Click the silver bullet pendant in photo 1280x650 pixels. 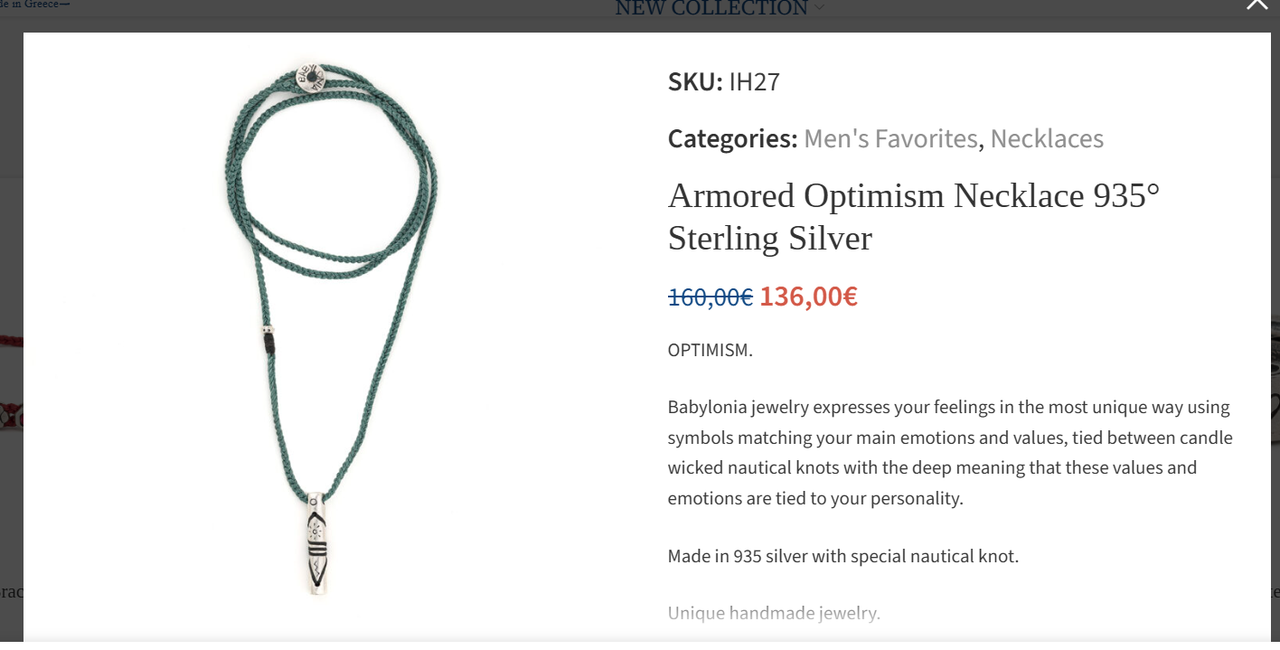tap(316, 543)
